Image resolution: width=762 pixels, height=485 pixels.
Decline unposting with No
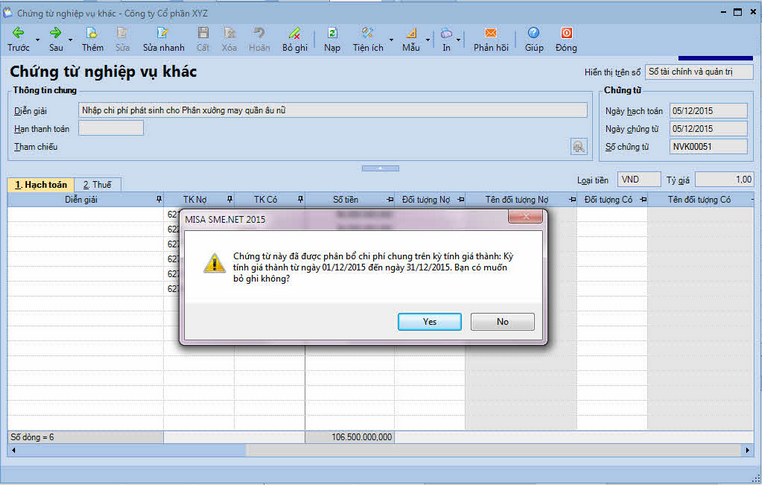502,322
